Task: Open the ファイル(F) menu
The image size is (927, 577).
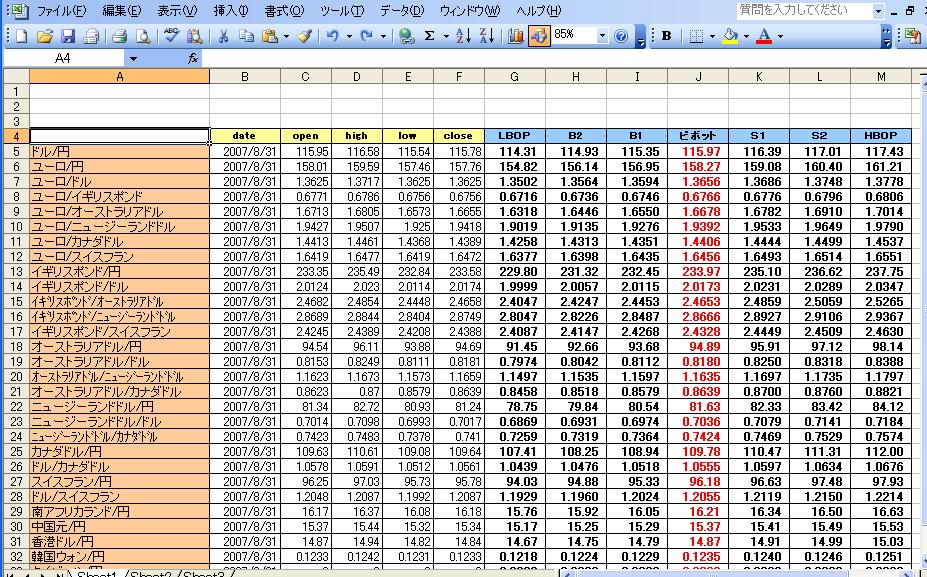Action: 61,11
